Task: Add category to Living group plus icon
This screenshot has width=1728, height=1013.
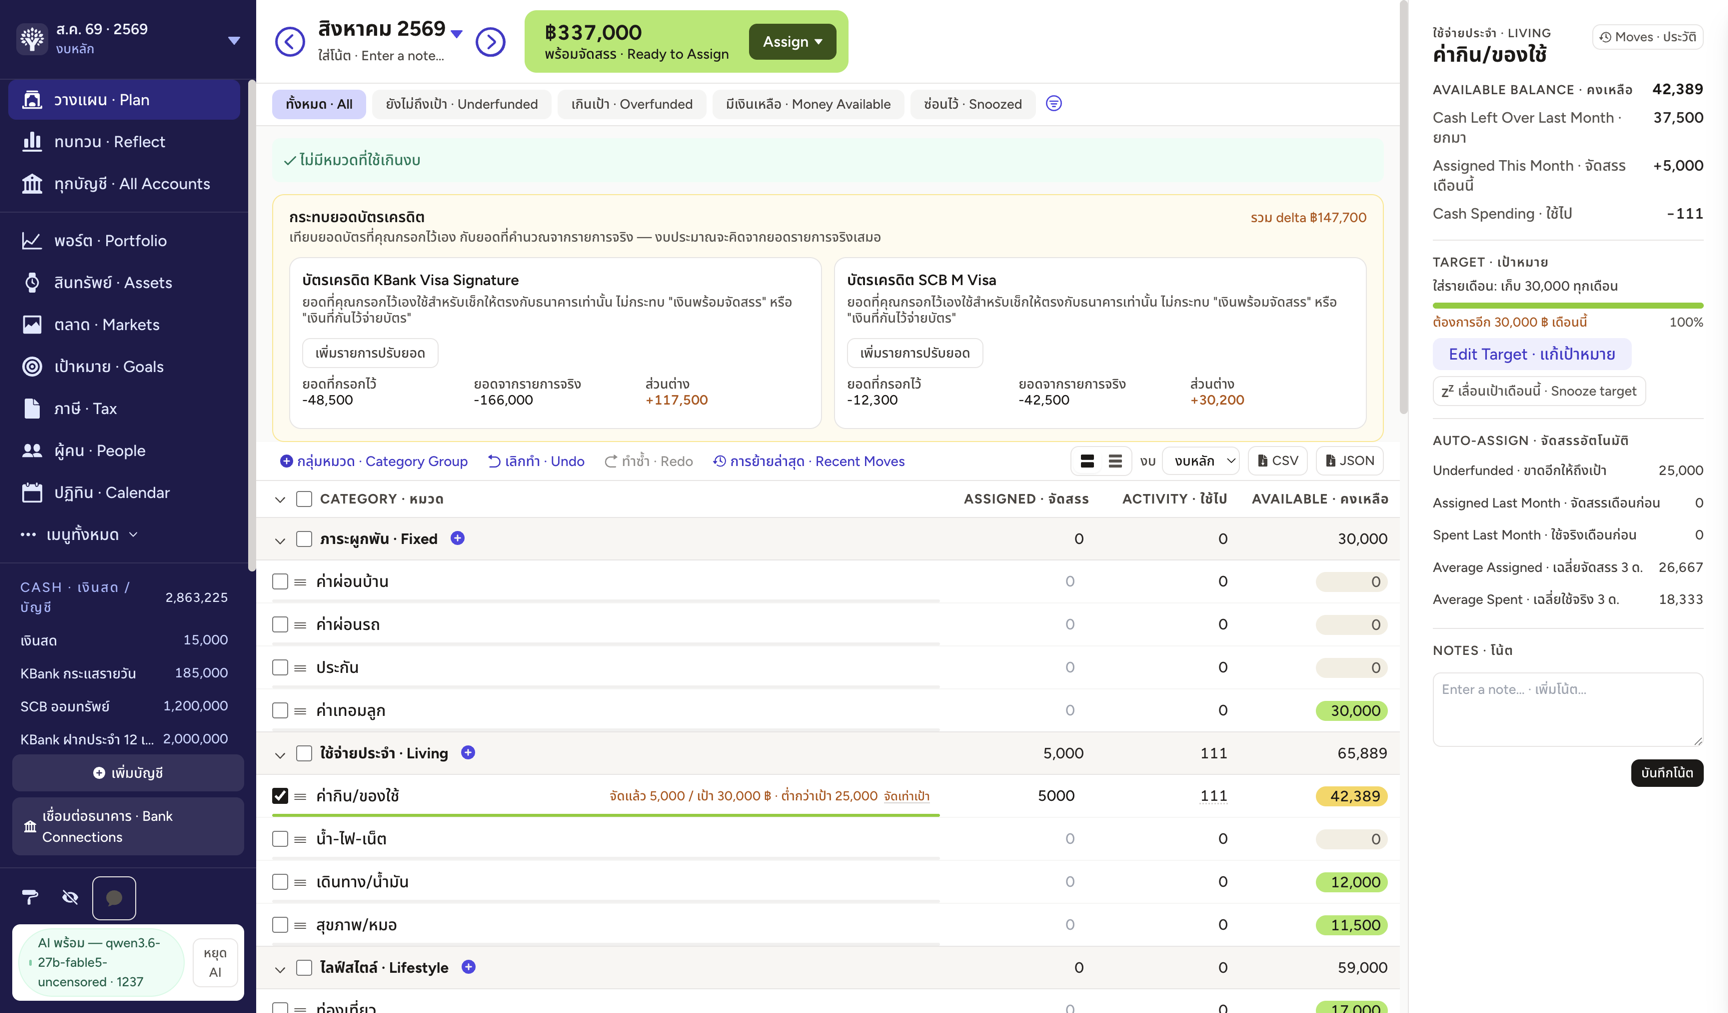Action: tap(468, 753)
